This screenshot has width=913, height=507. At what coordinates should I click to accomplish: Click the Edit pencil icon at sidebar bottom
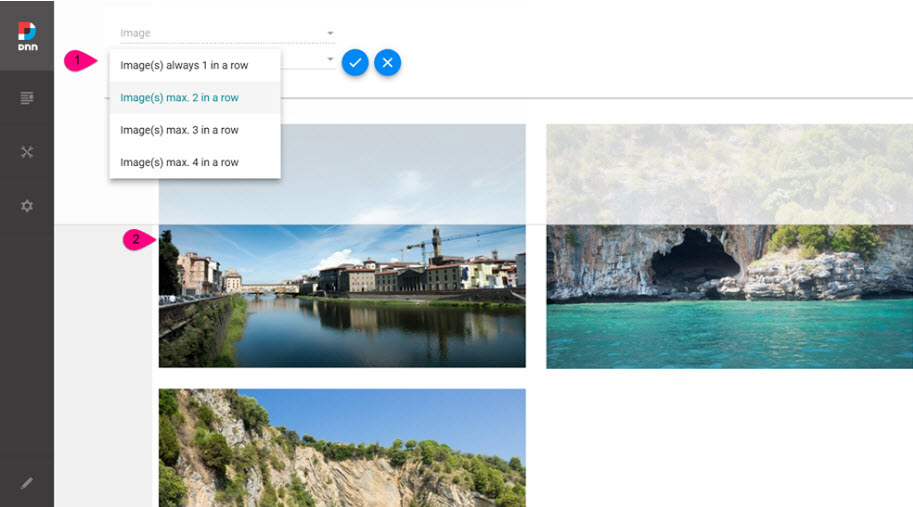(27, 483)
